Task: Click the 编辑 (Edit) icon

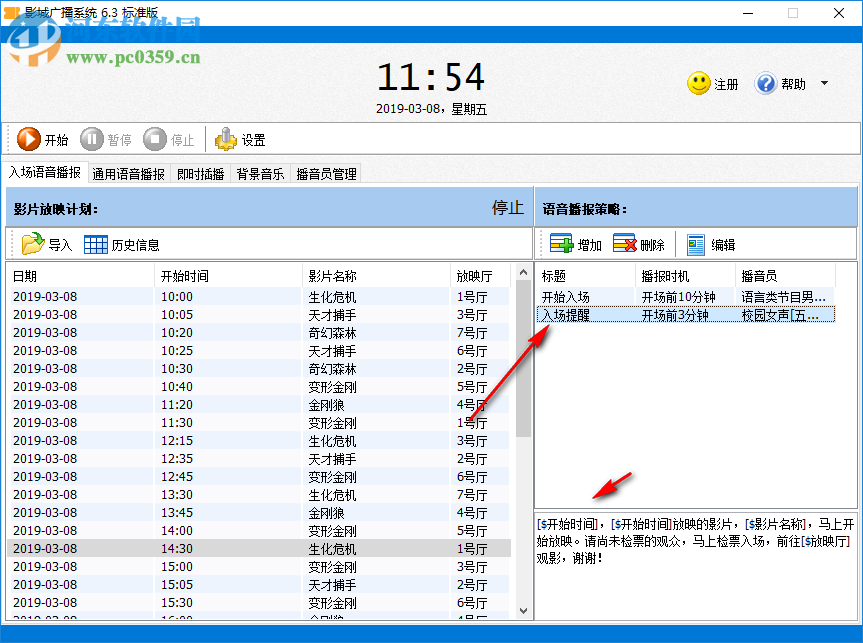Action: tap(696, 243)
